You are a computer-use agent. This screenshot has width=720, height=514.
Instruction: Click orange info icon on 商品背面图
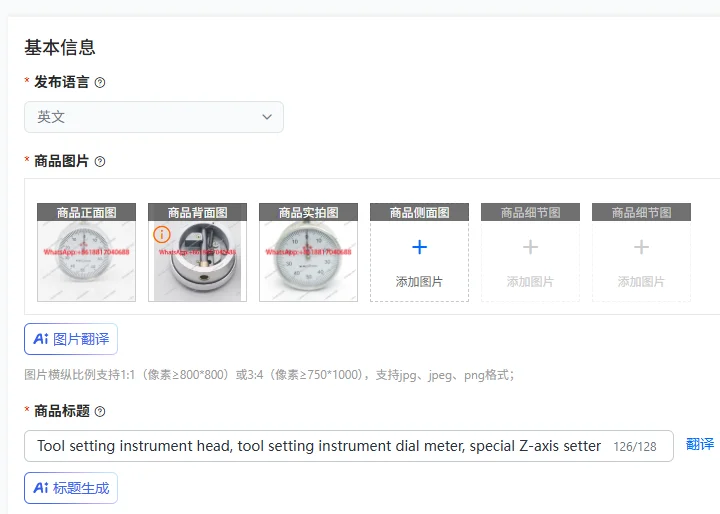(162, 235)
